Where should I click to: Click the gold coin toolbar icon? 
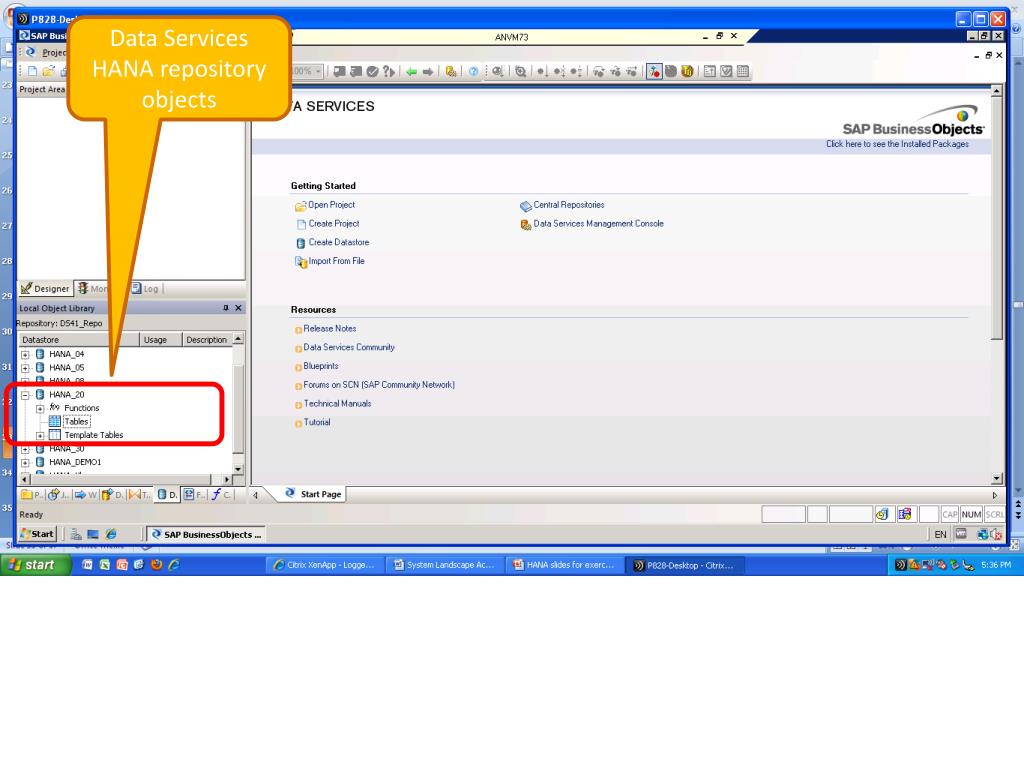pyautogui.click(x=687, y=72)
